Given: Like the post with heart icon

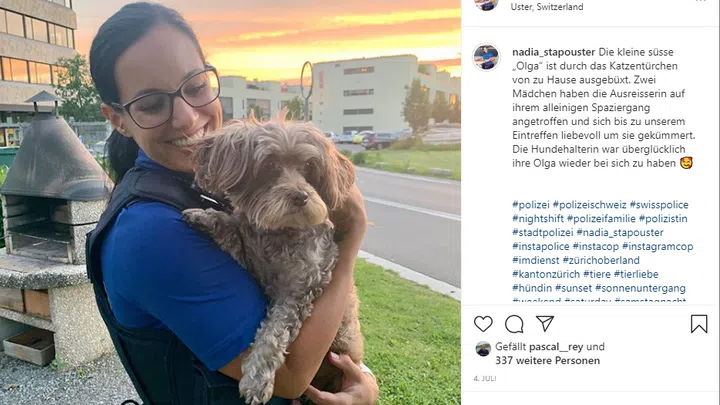Looking at the screenshot, I should (x=483, y=324).
